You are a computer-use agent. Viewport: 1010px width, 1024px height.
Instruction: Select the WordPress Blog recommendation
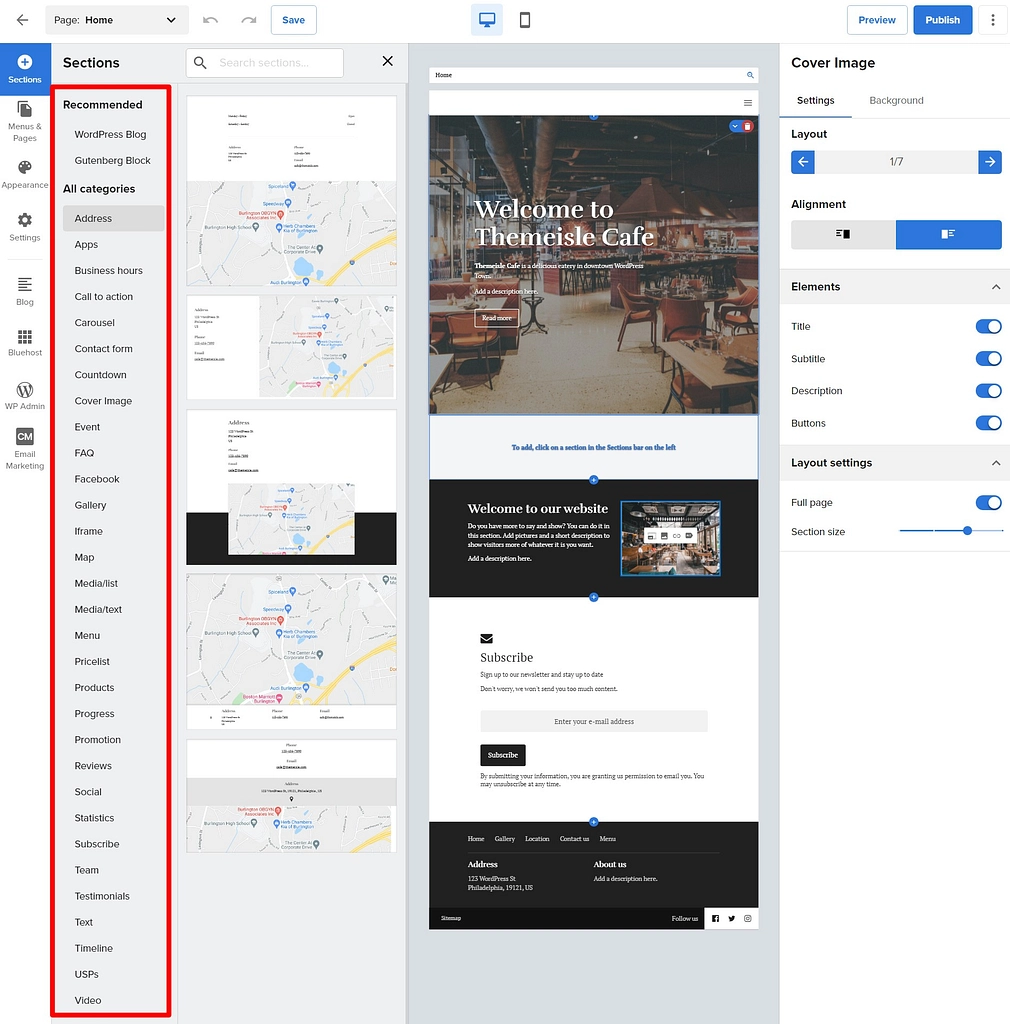(x=110, y=135)
